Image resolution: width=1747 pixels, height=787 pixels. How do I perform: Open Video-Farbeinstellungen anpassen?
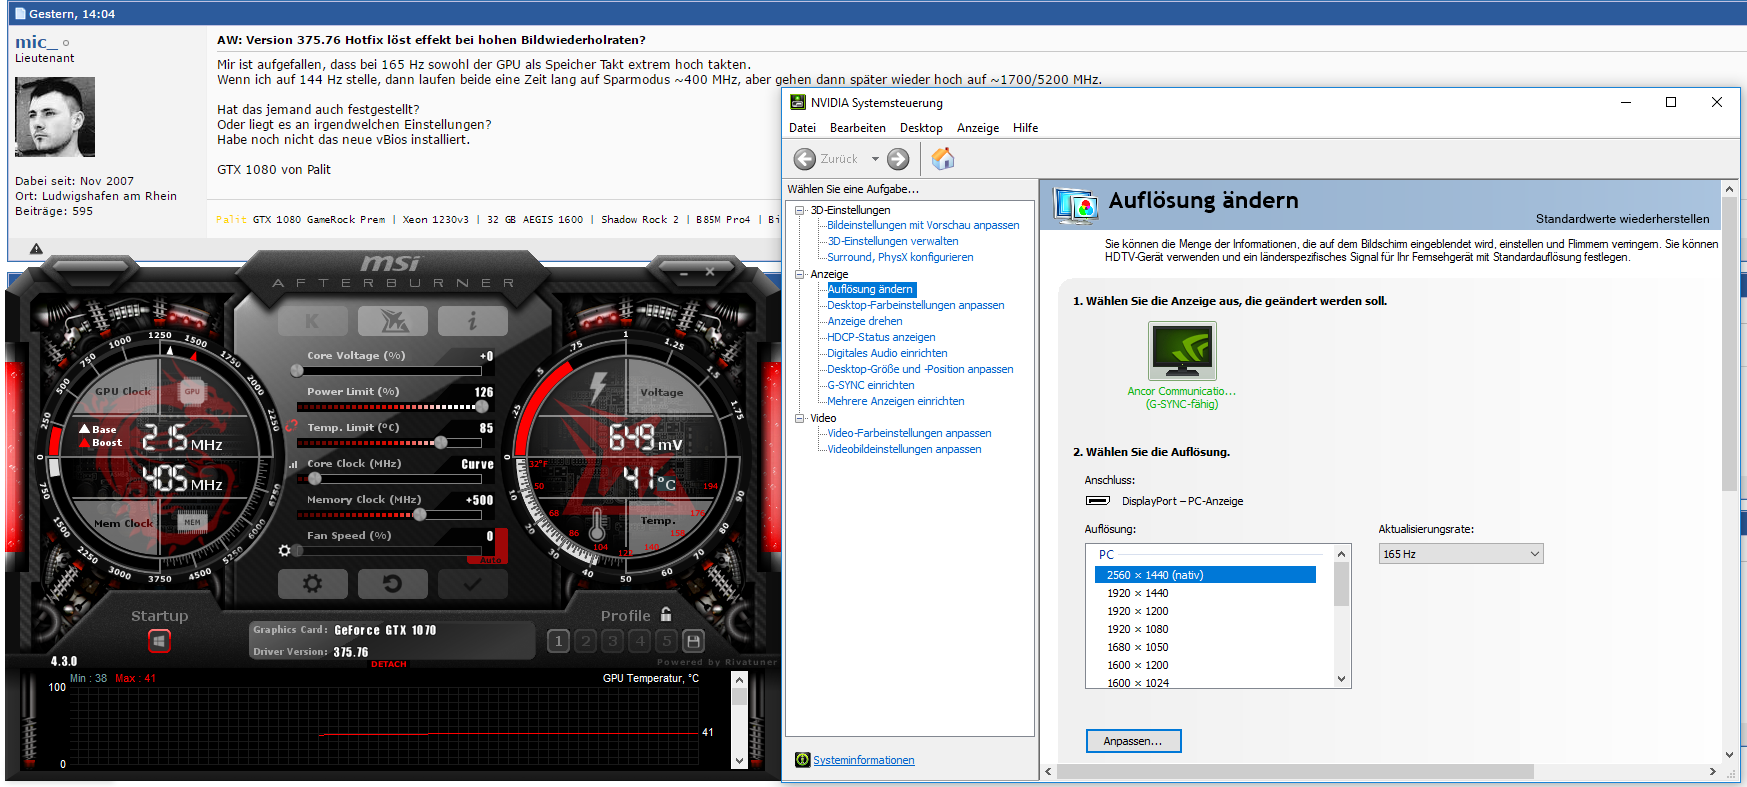909,433
